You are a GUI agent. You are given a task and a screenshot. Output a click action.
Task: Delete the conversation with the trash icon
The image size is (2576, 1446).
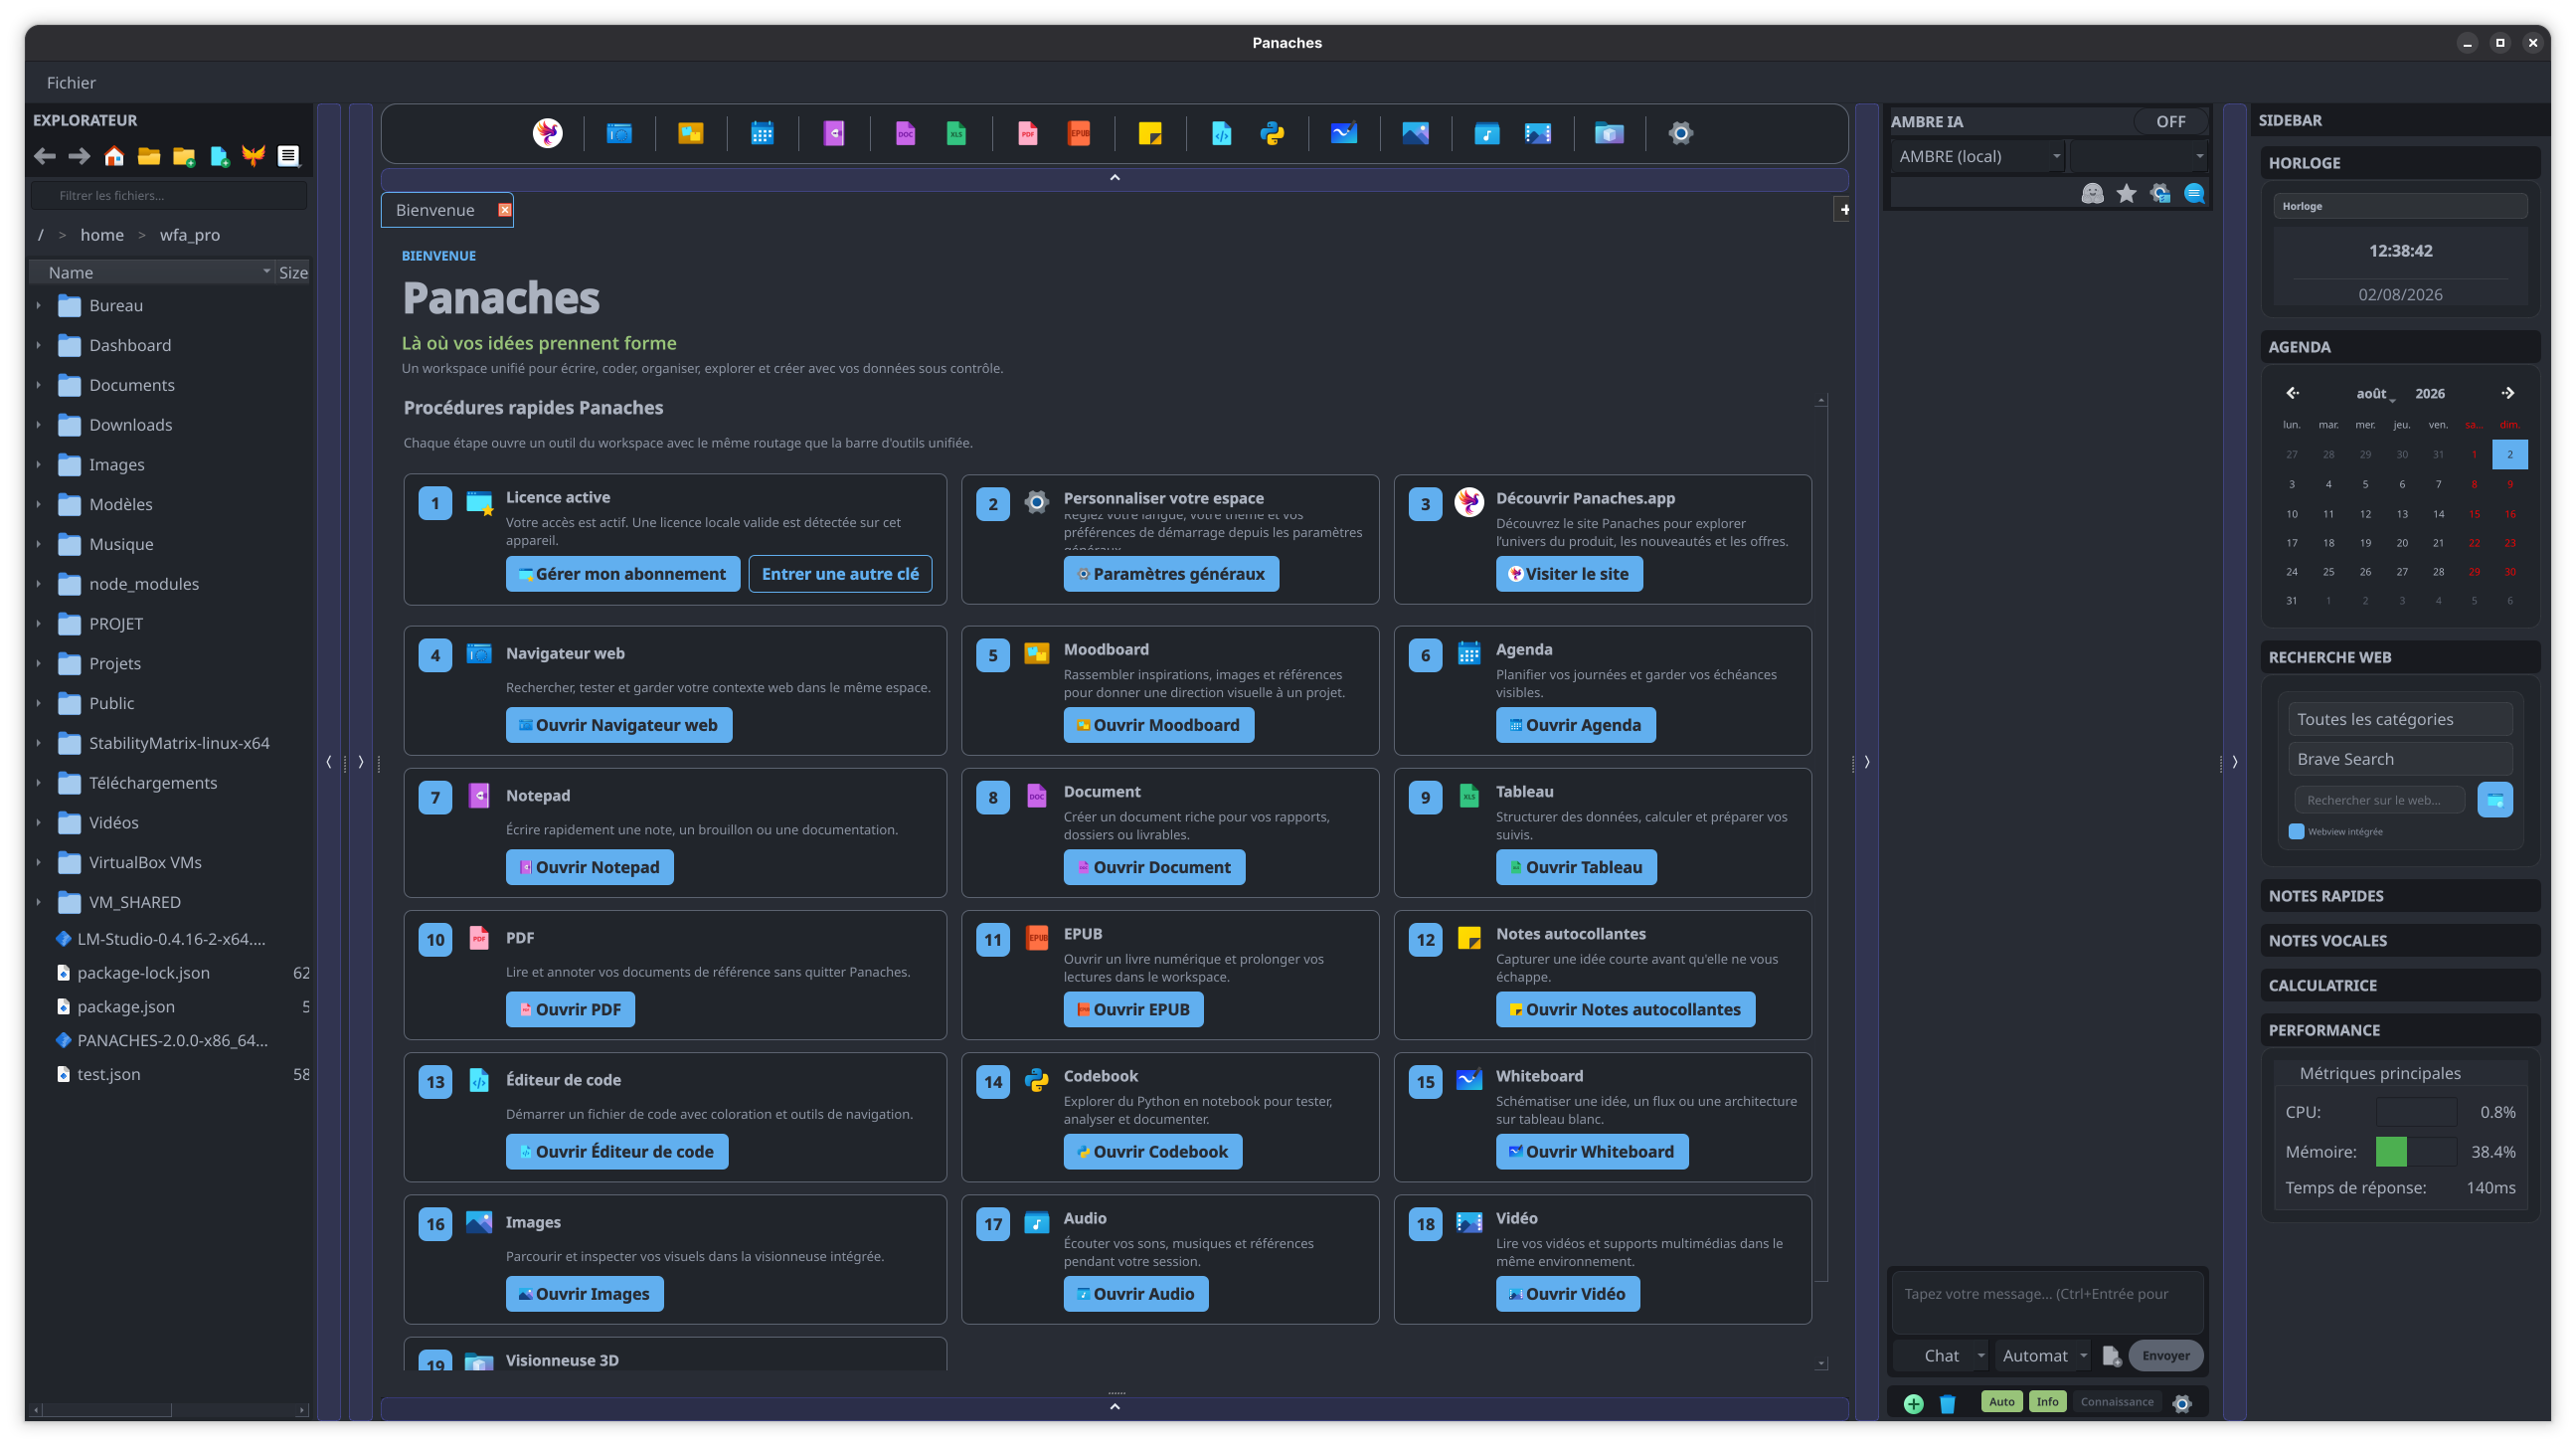1947,1403
